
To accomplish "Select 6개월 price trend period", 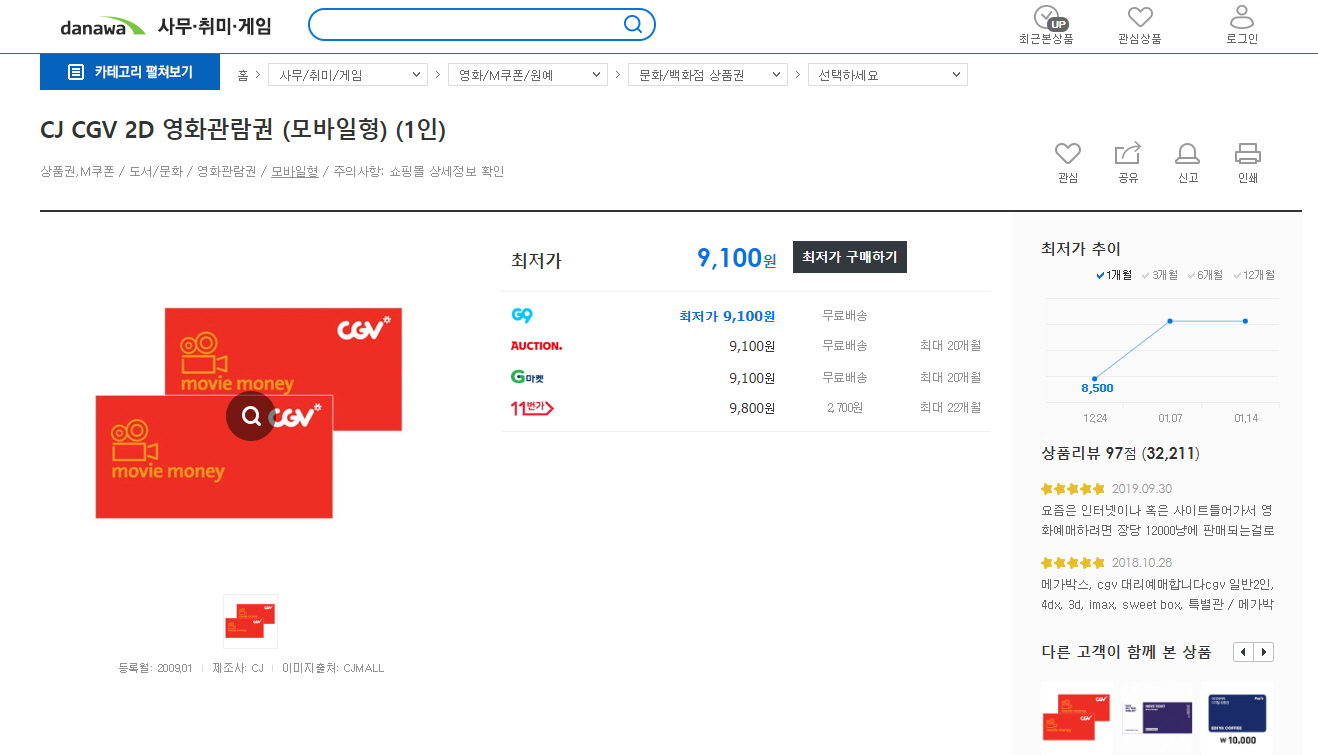I will click(1205, 275).
